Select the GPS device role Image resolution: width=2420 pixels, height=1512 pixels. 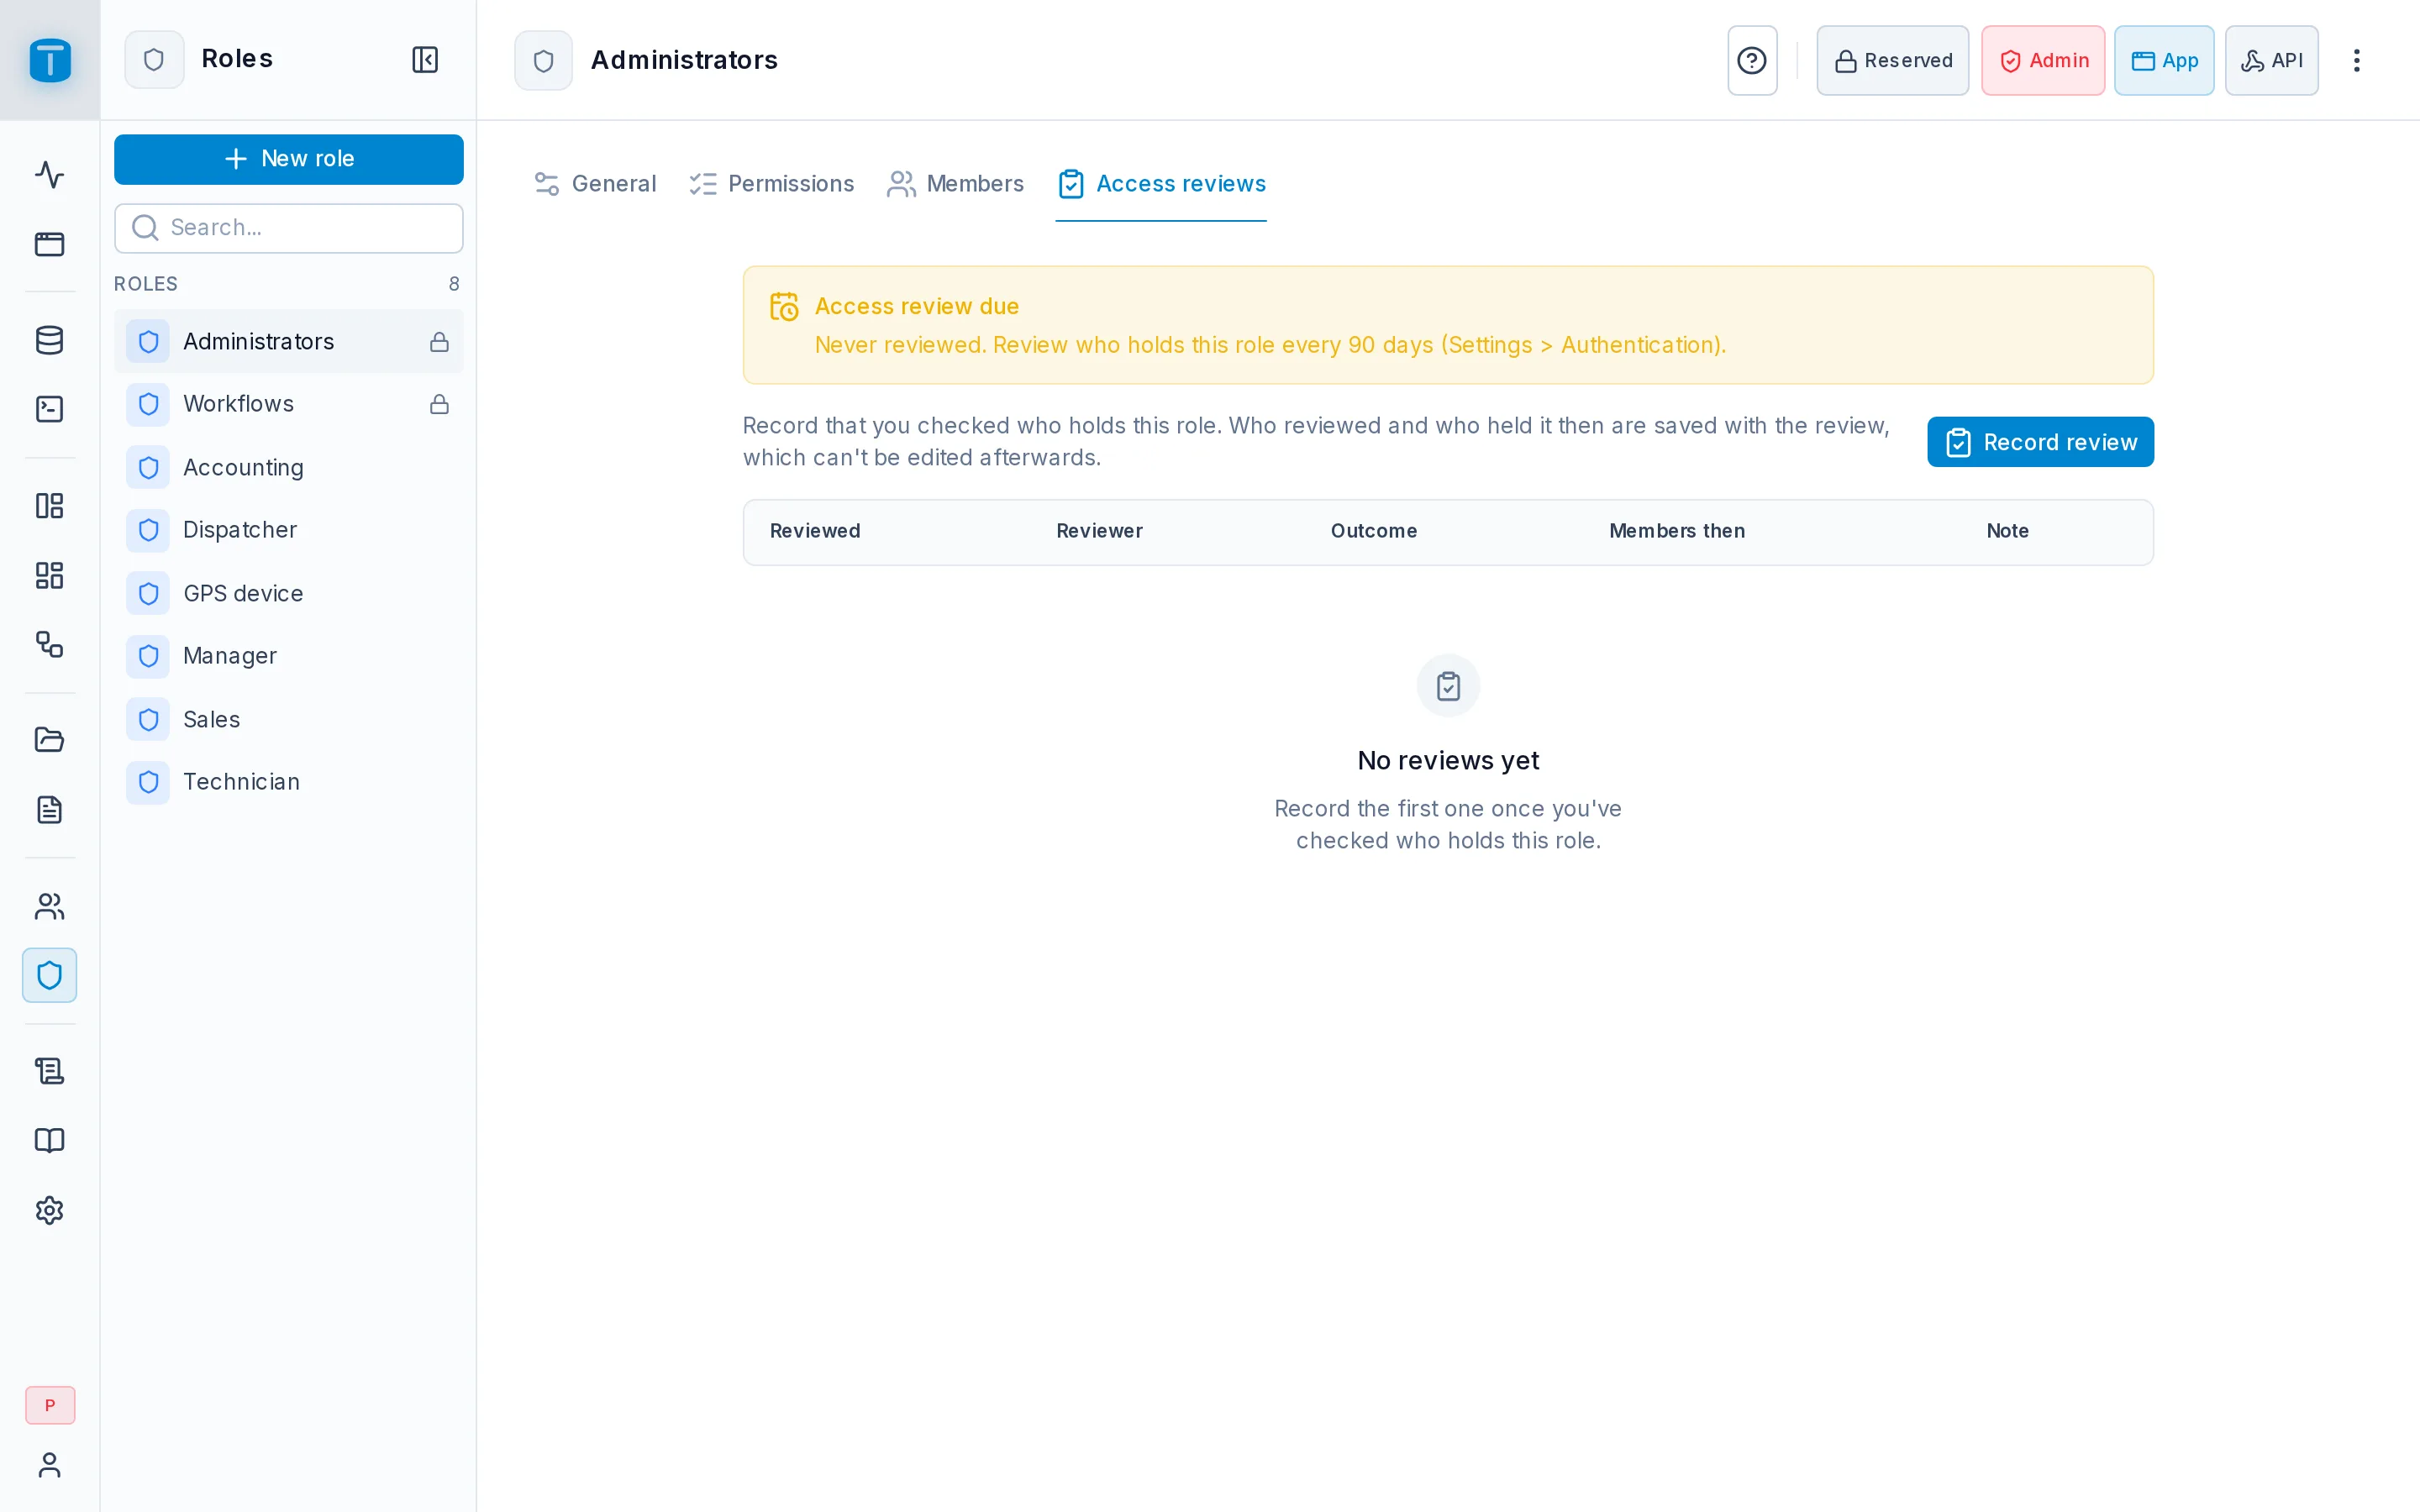(289, 593)
